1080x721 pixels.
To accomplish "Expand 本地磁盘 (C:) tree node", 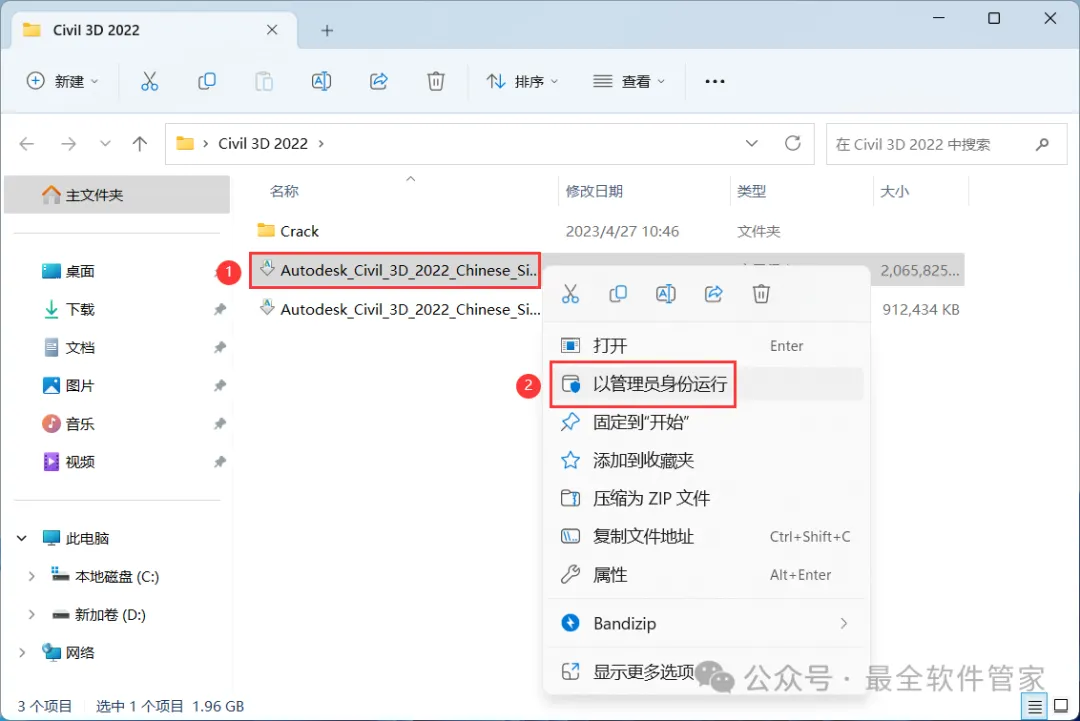I will point(31,576).
